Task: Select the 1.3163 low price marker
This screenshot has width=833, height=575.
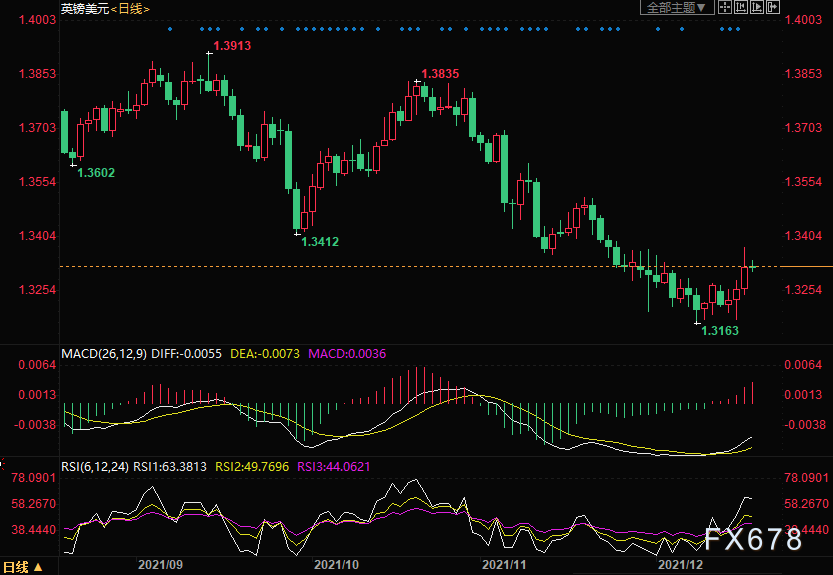Action: [x=719, y=330]
